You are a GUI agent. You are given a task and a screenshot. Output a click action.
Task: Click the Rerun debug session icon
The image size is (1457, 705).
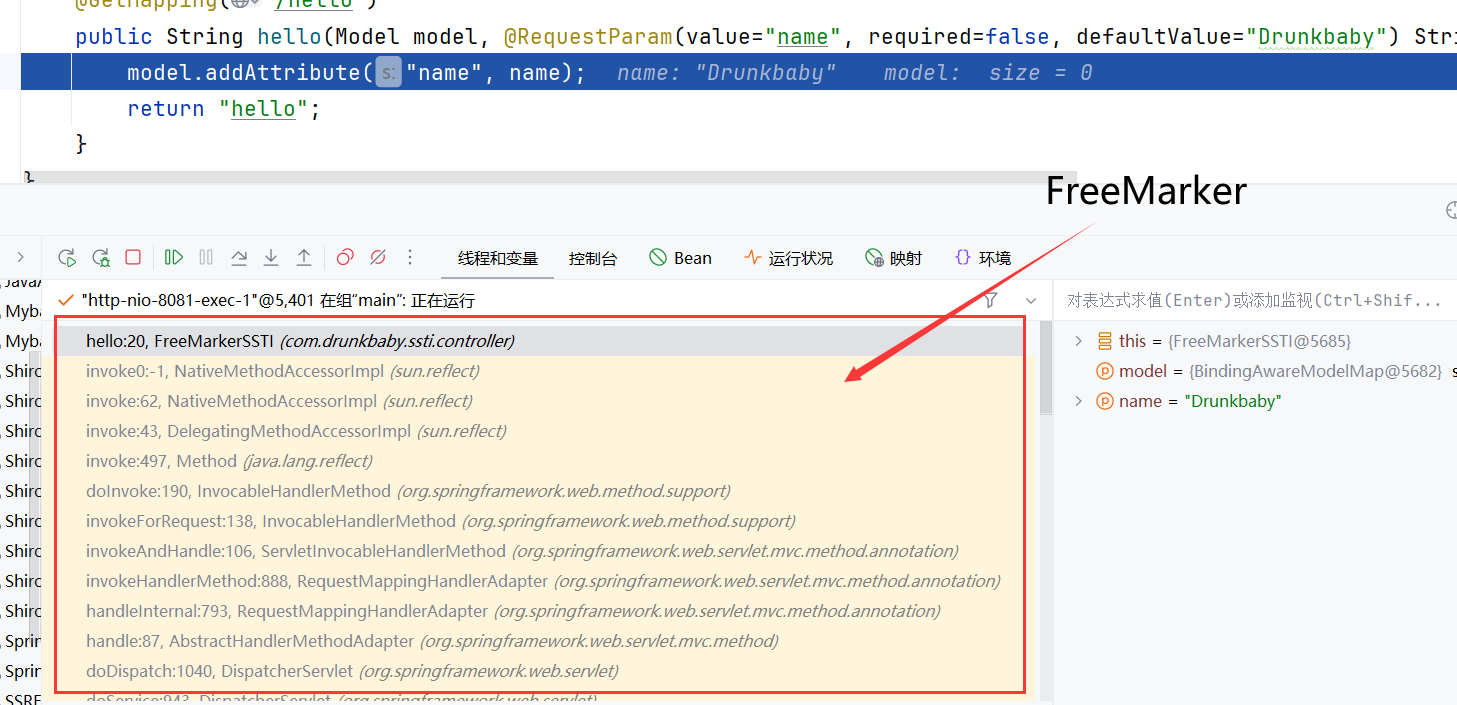pyautogui.click(x=67, y=258)
